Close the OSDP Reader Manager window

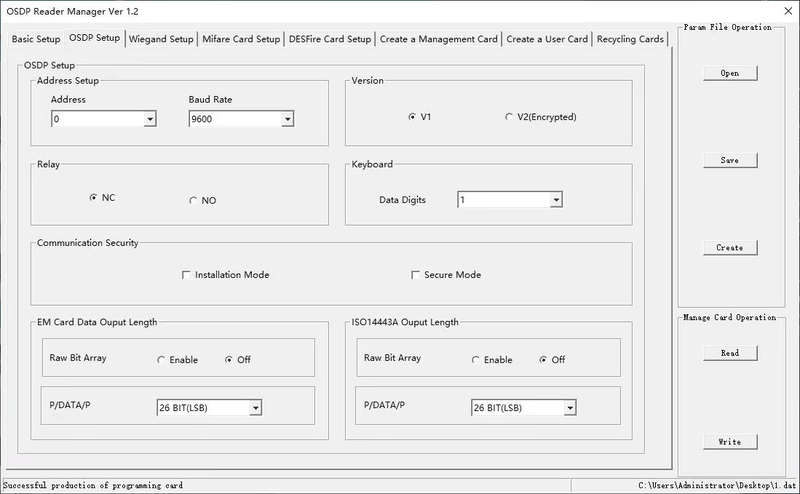[787, 11]
